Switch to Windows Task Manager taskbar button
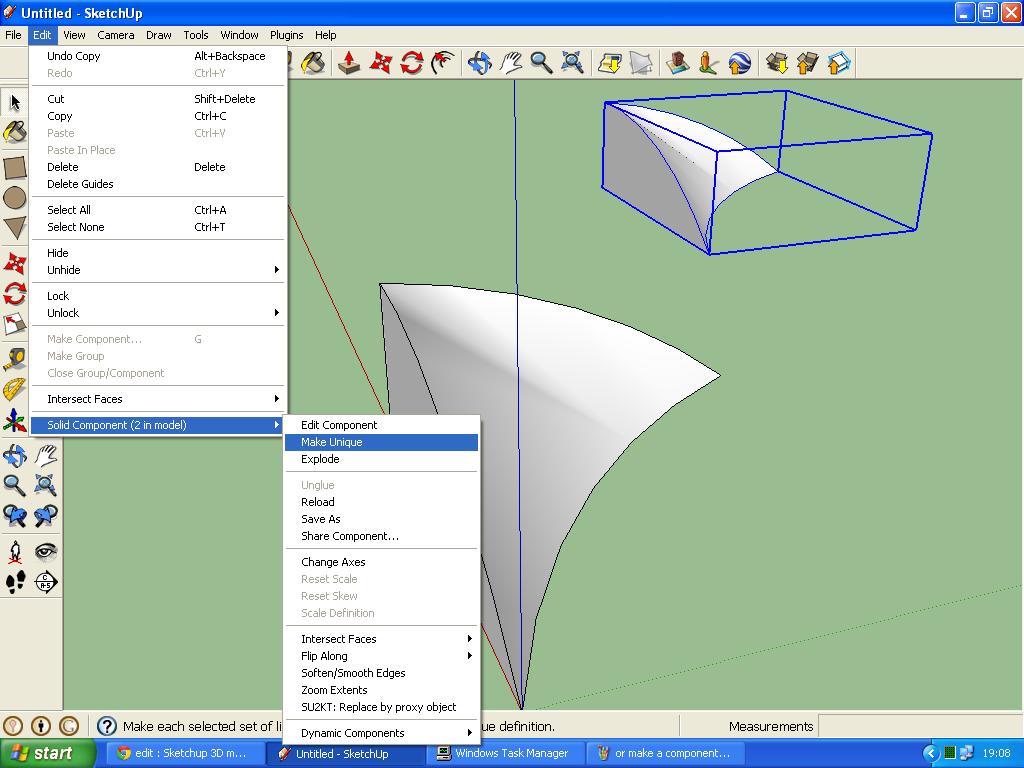 pos(505,753)
